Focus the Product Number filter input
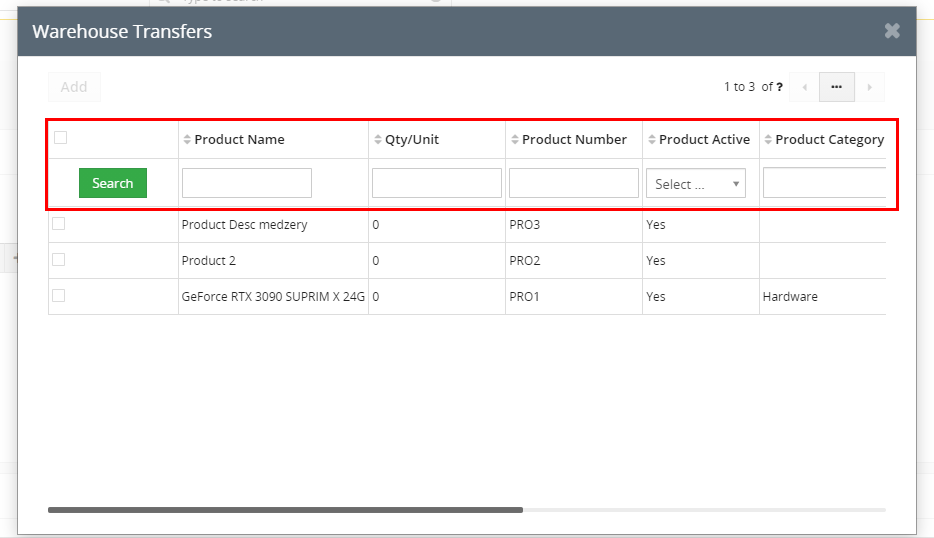The image size is (934, 538). coord(573,183)
